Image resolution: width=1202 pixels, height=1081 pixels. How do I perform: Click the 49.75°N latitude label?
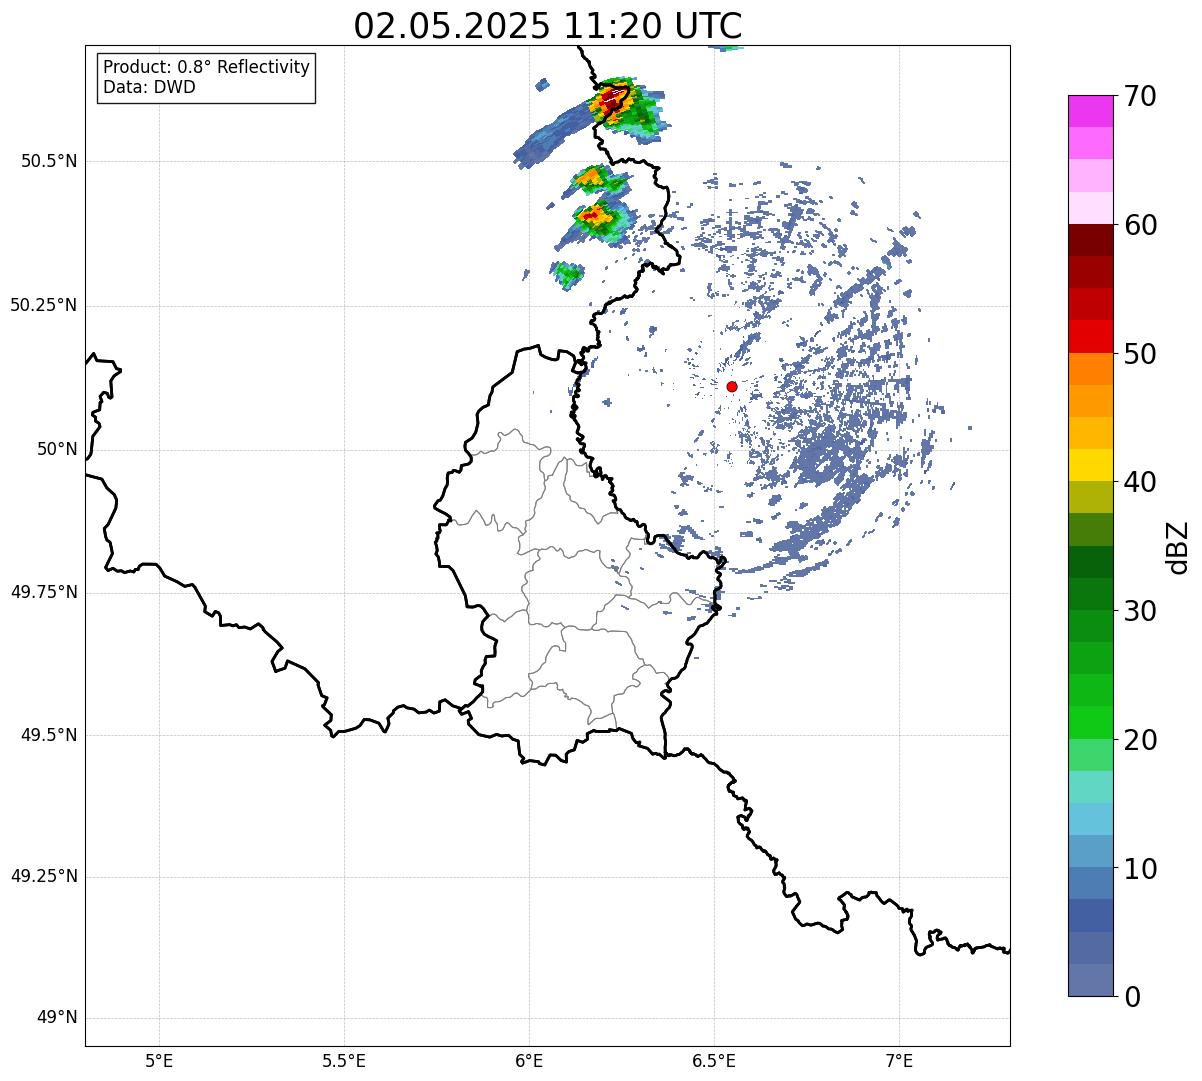point(44,592)
